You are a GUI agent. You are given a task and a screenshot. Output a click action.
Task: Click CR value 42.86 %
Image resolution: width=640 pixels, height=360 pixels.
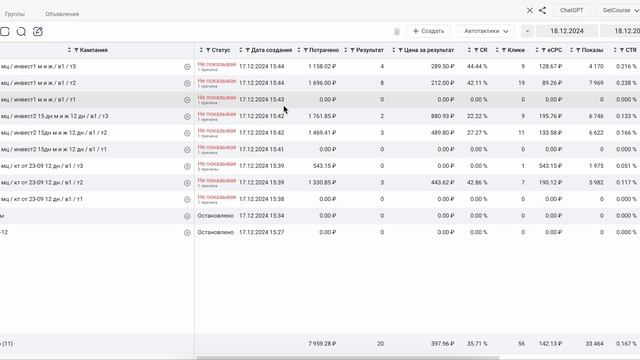[x=477, y=182]
